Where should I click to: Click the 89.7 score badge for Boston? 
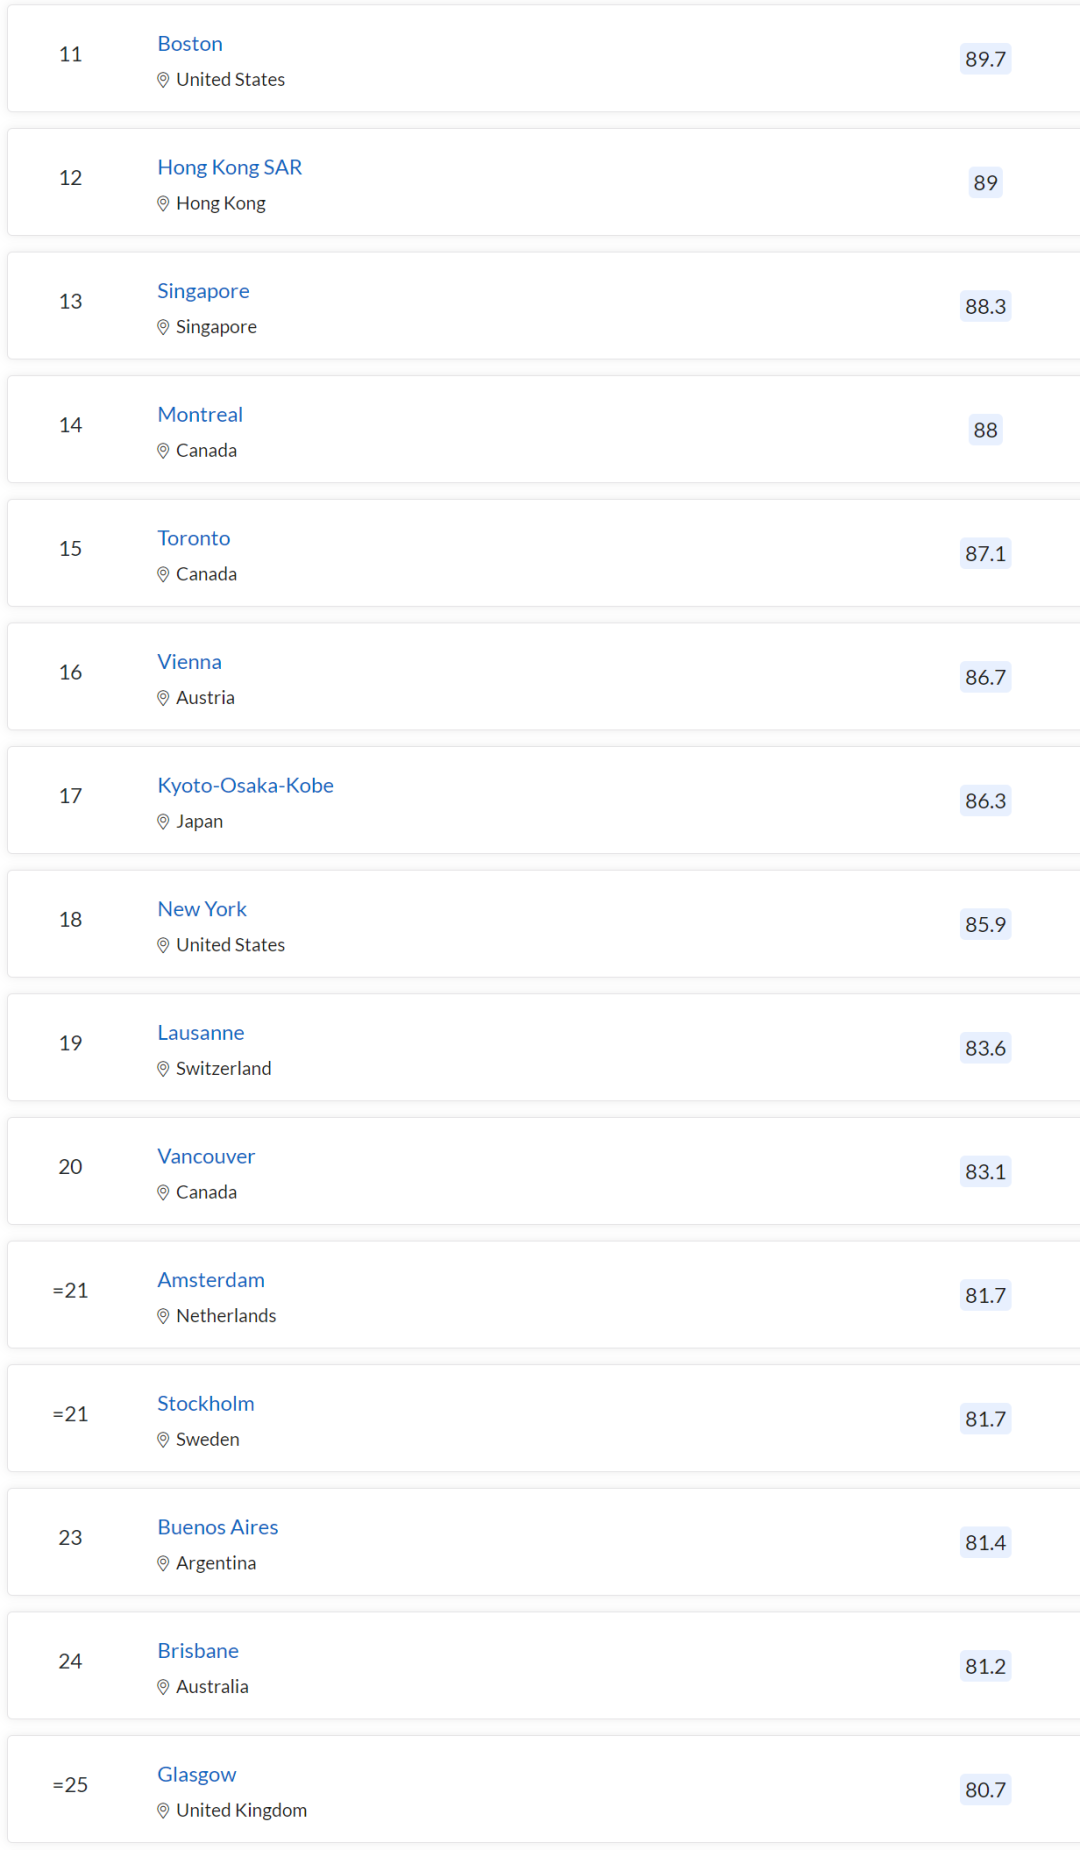click(985, 59)
